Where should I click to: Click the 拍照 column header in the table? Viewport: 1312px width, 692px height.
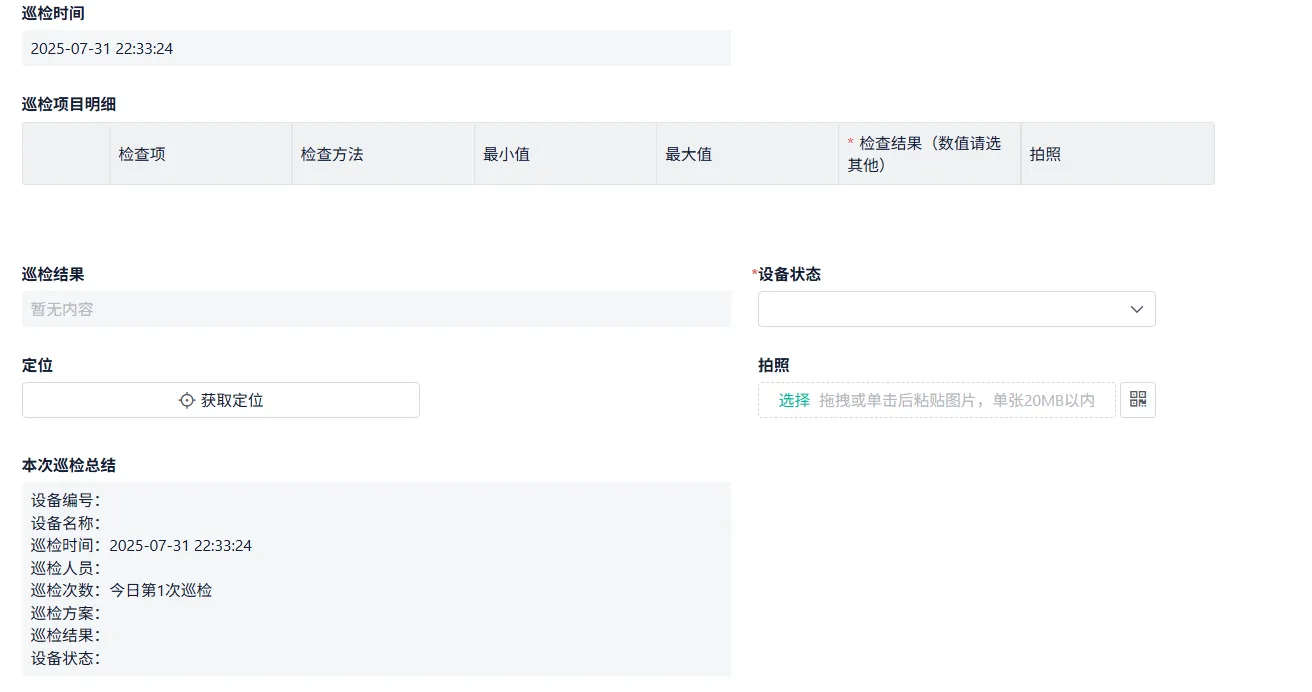1045,153
